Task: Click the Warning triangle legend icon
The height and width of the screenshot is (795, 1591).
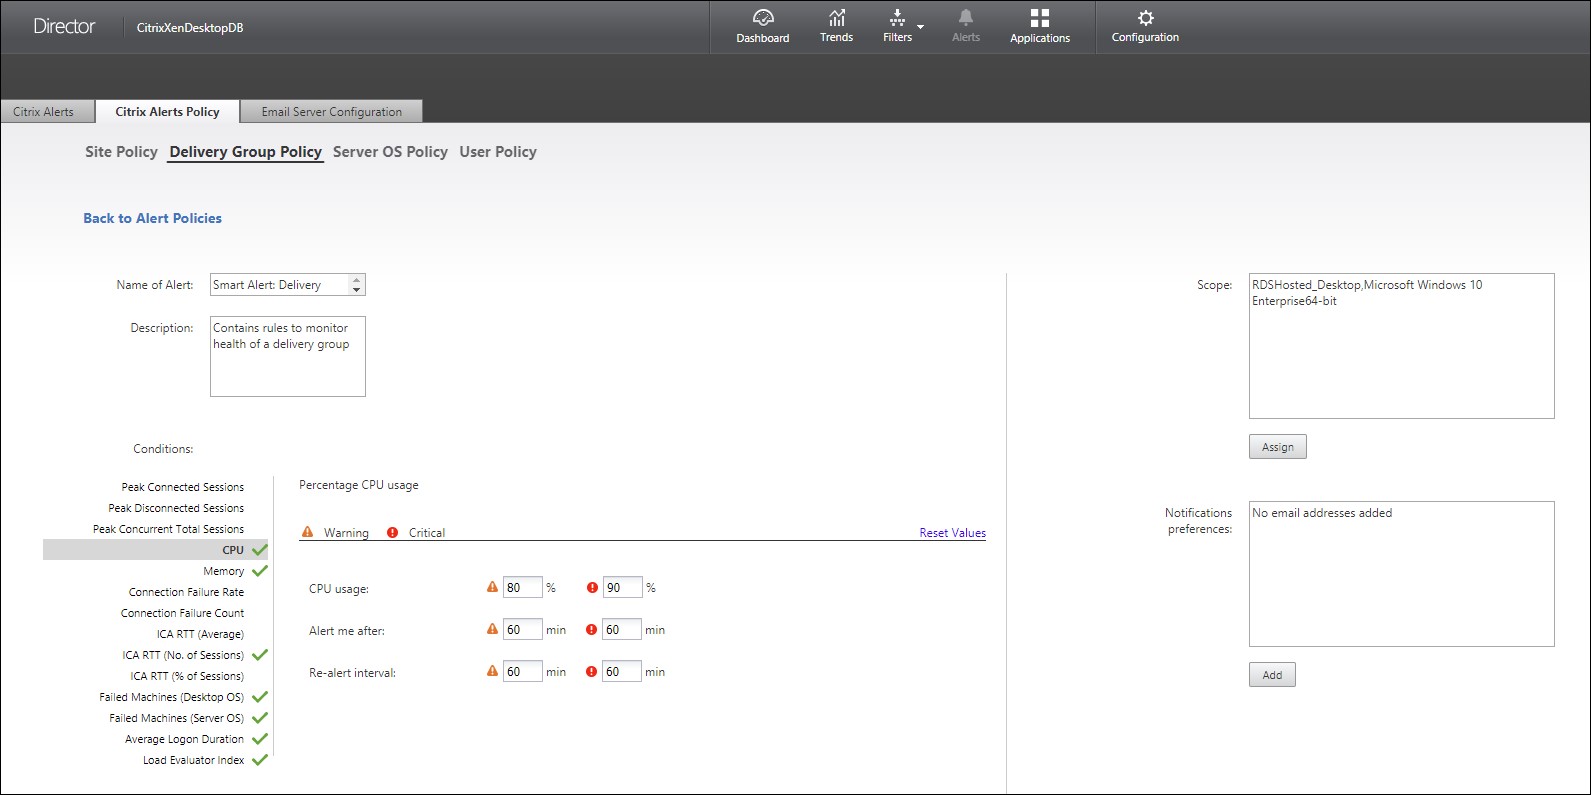Action: click(x=308, y=532)
